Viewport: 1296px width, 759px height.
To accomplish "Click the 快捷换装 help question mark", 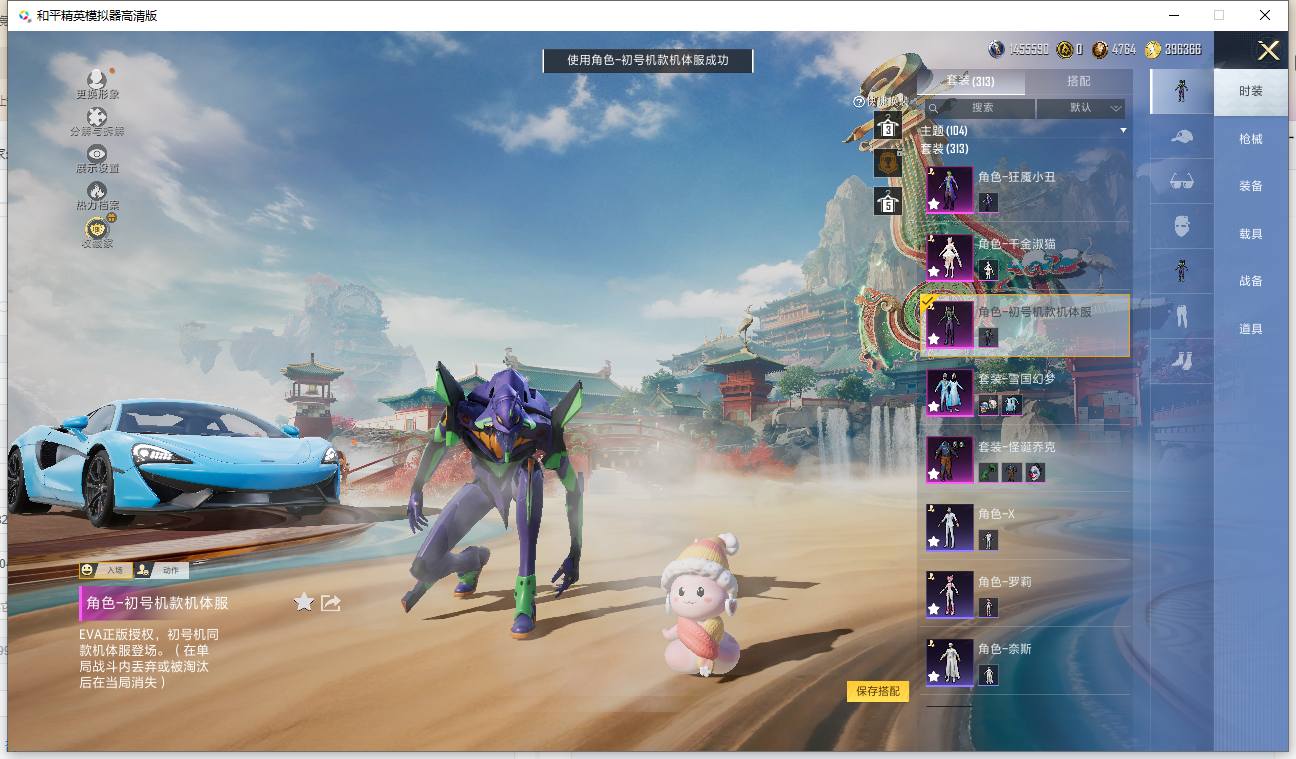I will (858, 101).
